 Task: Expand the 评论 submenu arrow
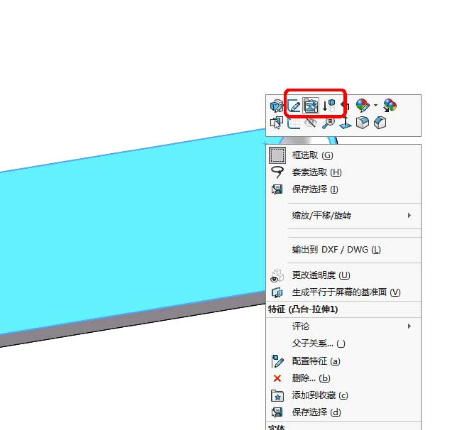(409, 326)
